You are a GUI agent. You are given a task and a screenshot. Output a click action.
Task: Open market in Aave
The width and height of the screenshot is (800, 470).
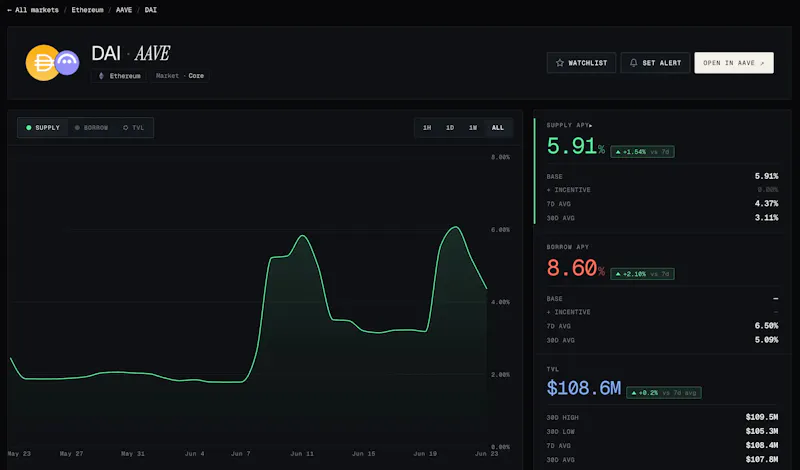[734, 63]
